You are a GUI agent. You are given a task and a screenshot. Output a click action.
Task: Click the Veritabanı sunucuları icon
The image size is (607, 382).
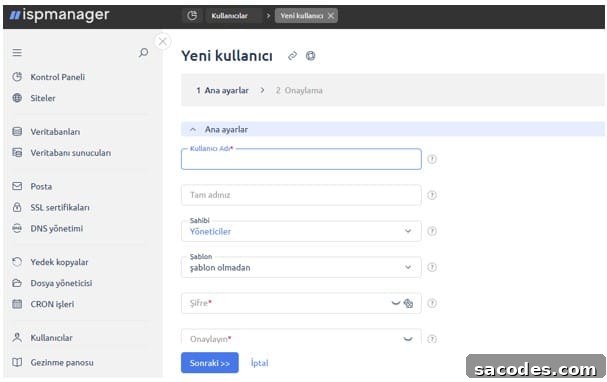point(17,152)
